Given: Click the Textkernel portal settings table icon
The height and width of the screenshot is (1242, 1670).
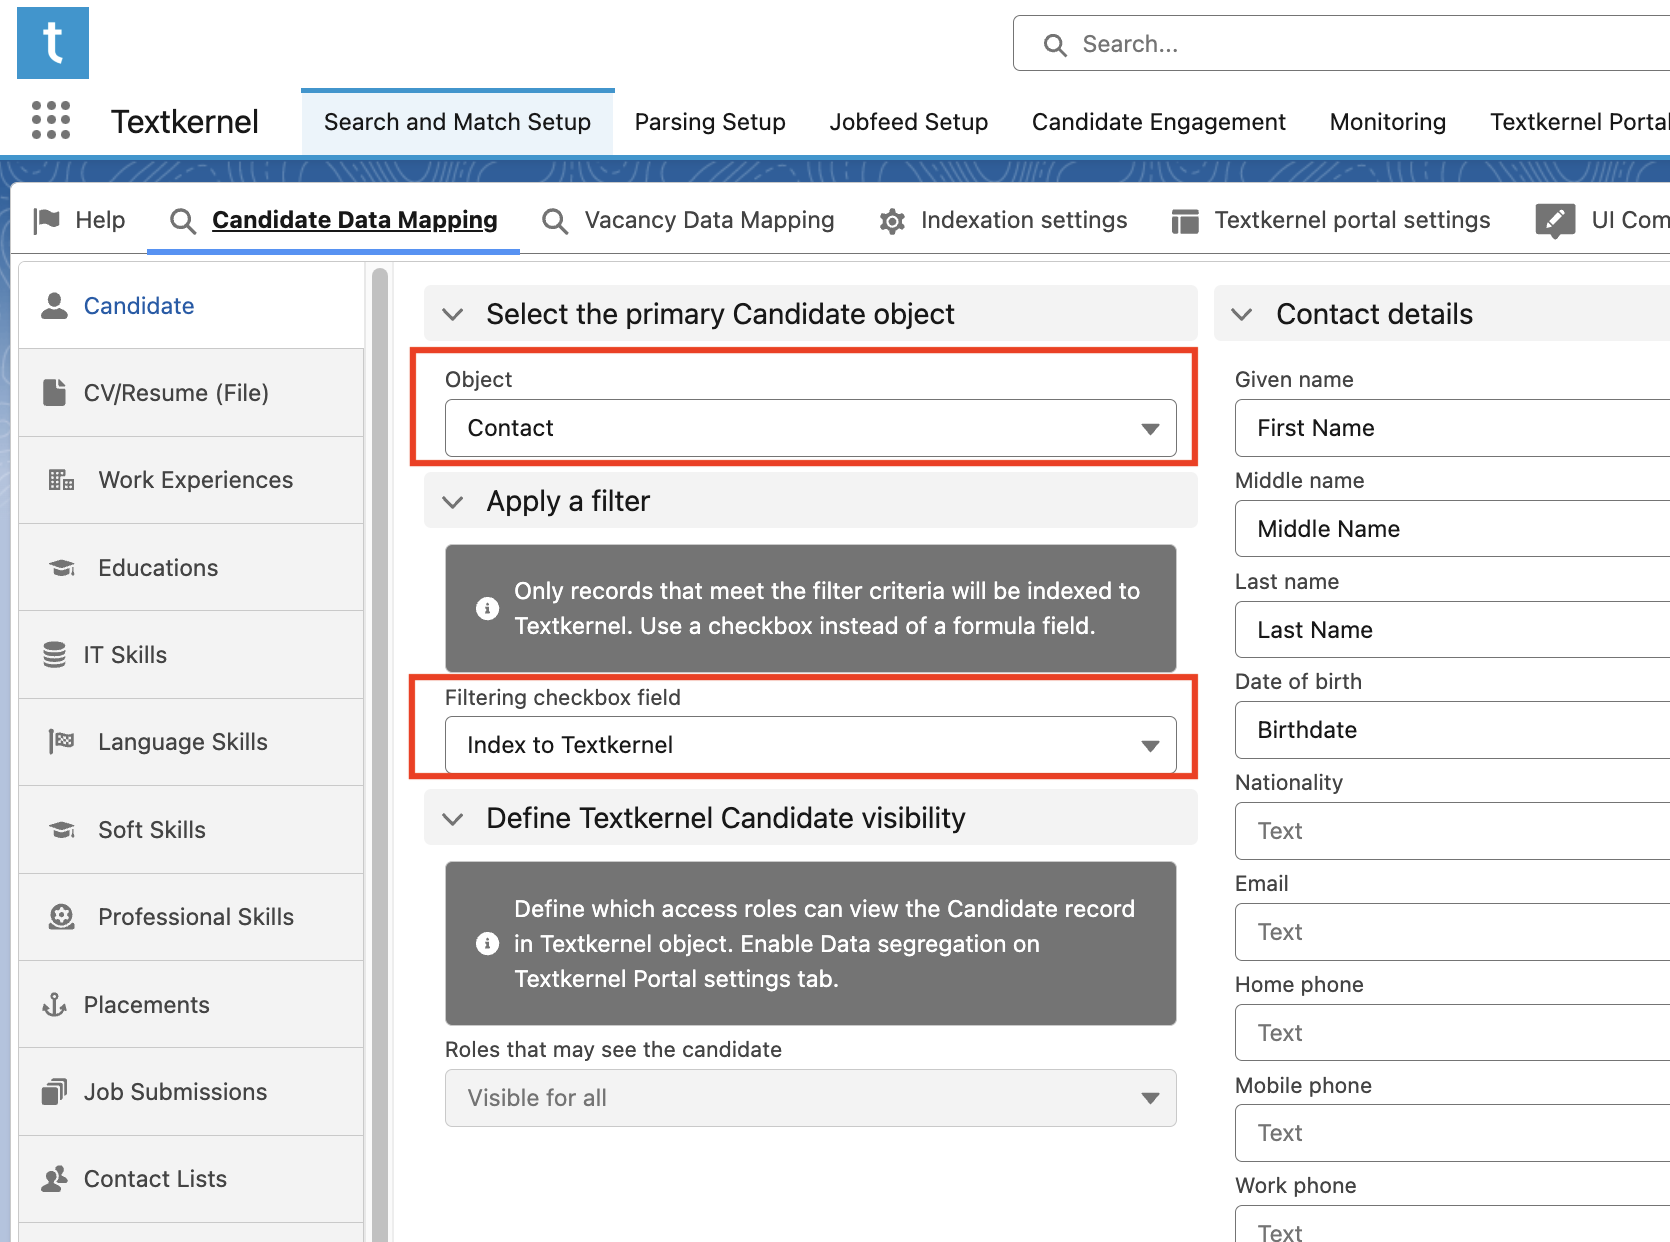Looking at the screenshot, I should tap(1185, 221).
